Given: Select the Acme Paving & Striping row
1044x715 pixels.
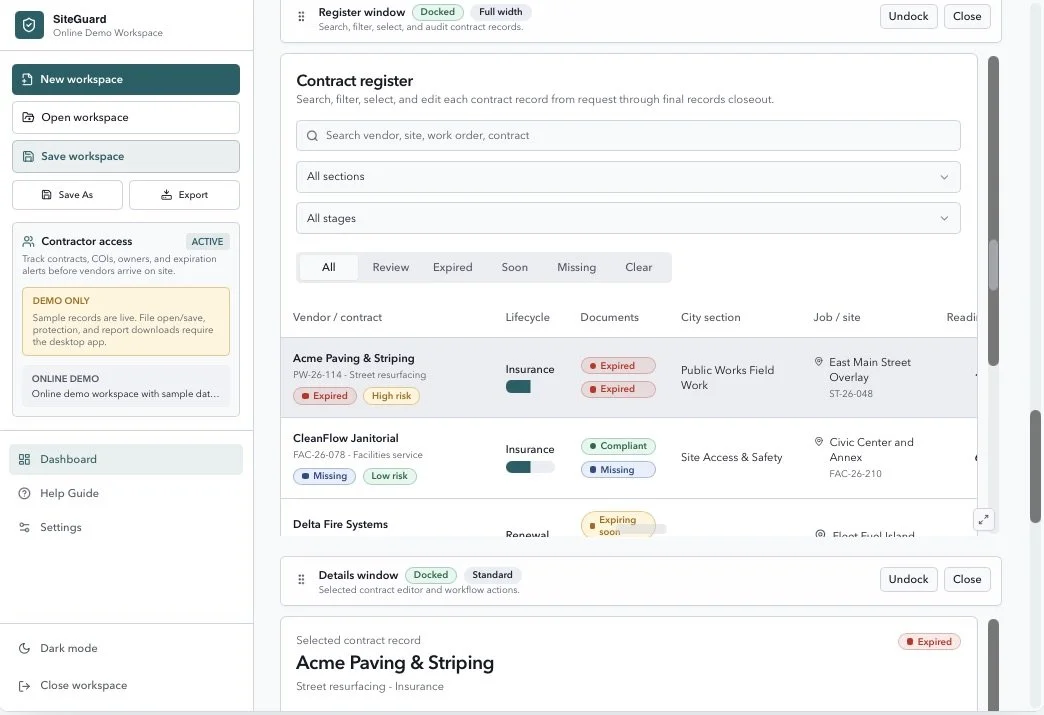Looking at the screenshot, I should click(629, 377).
